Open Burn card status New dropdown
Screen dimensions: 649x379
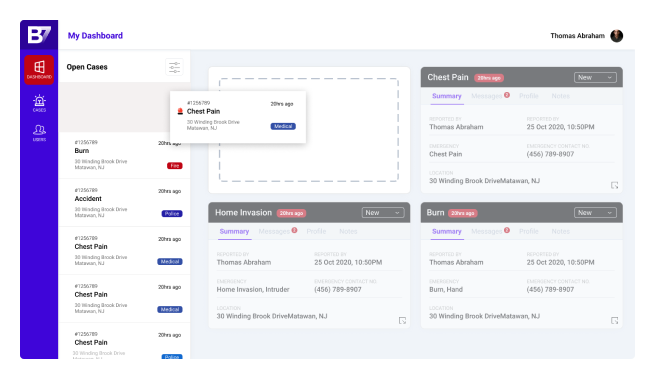595,213
